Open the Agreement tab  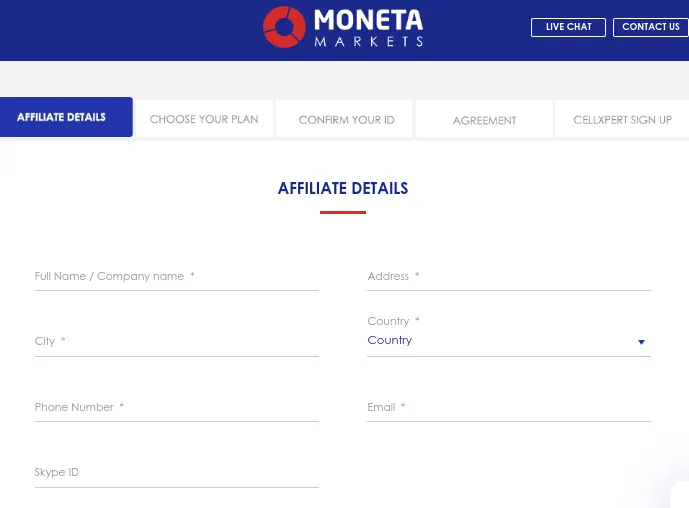coord(484,120)
